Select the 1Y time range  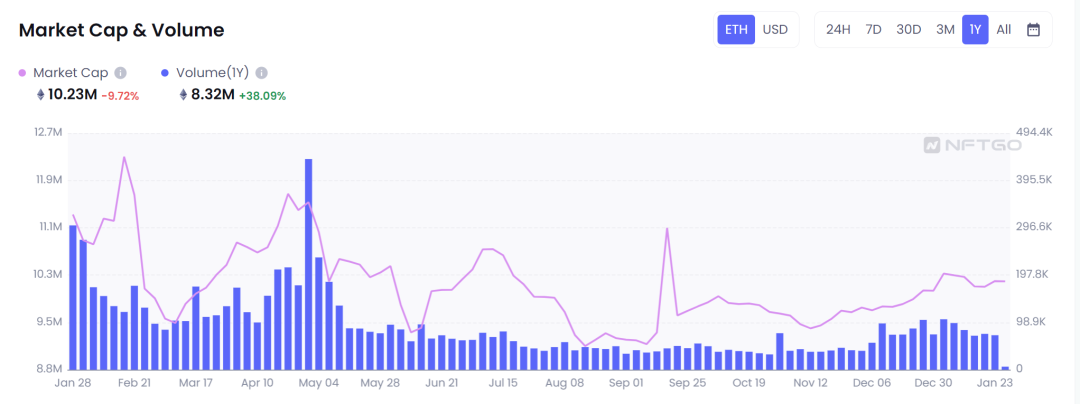pyautogui.click(x=975, y=29)
